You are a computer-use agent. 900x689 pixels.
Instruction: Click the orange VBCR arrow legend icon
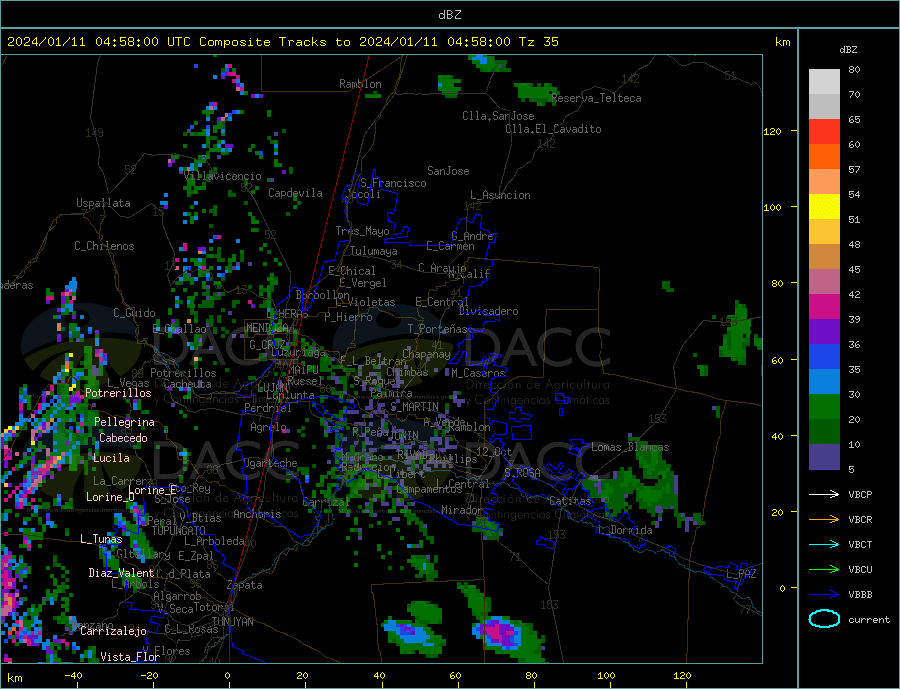pos(824,519)
